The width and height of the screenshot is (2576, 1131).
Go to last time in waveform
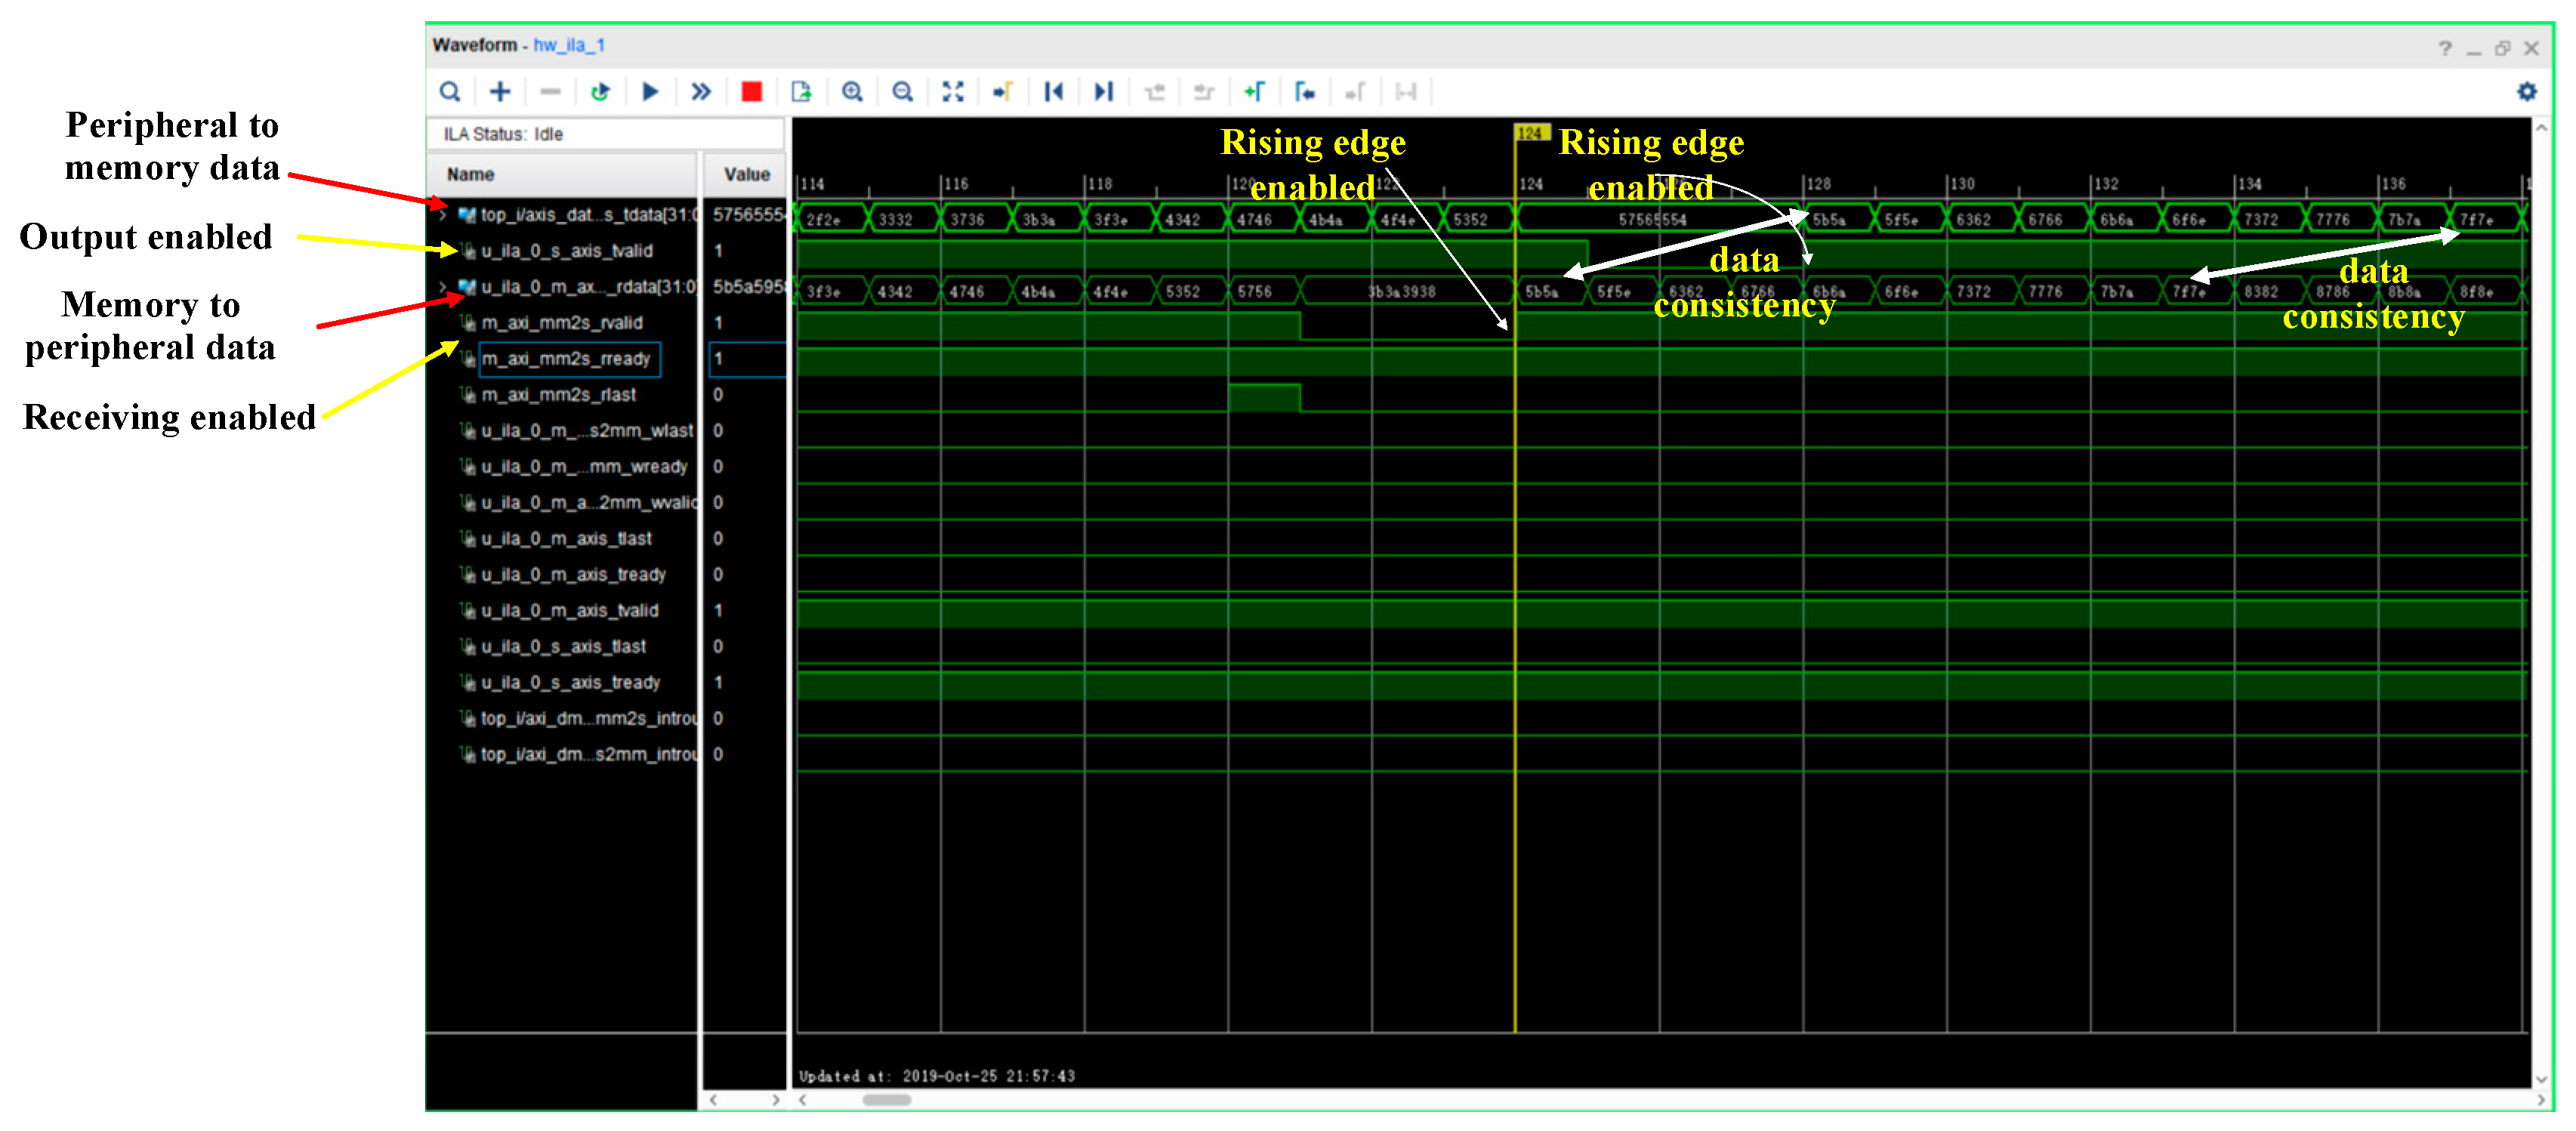(x=1103, y=92)
